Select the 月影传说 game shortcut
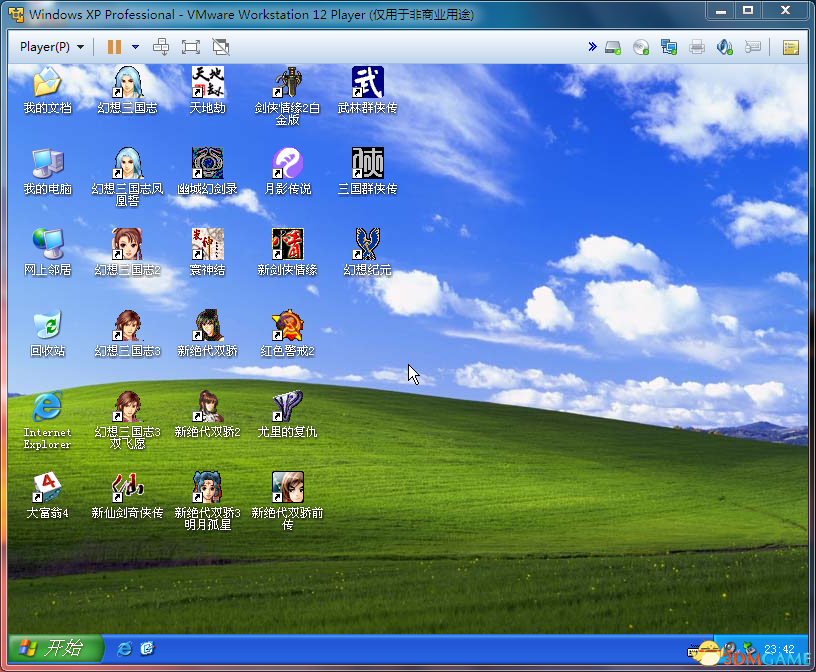816x672 pixels. pyautogui.click(x=288, y=171)
